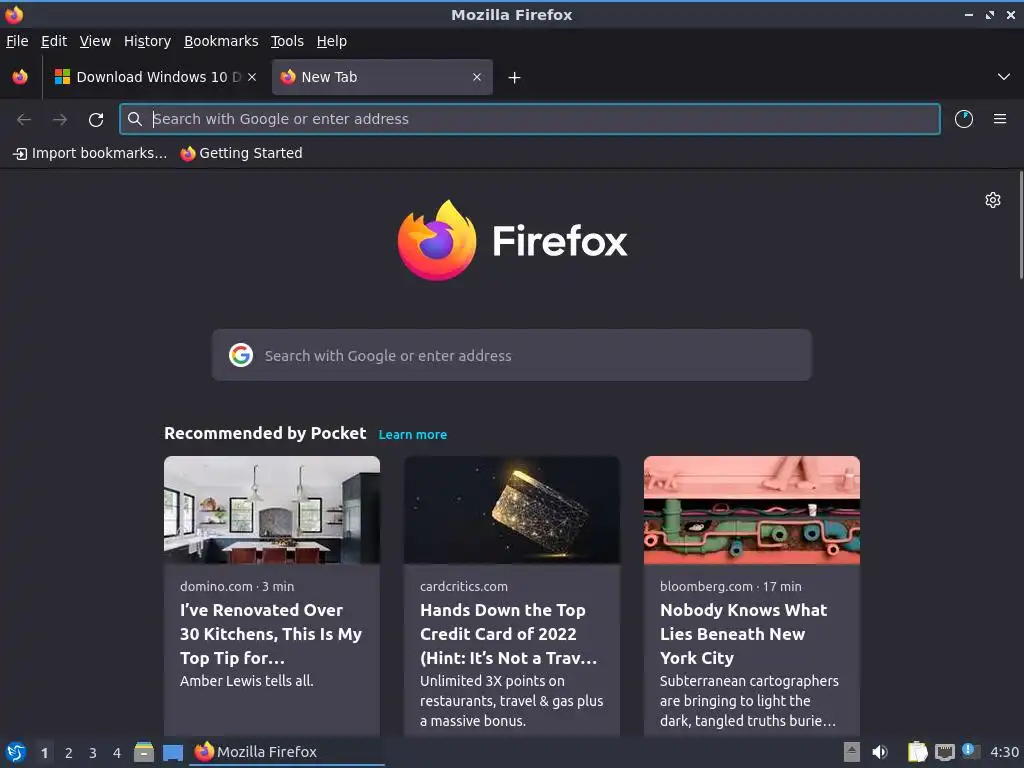Open article Nobody Knows What Lies Beneath
Viewport: 1024px width, 768px height.
point(743,634)
